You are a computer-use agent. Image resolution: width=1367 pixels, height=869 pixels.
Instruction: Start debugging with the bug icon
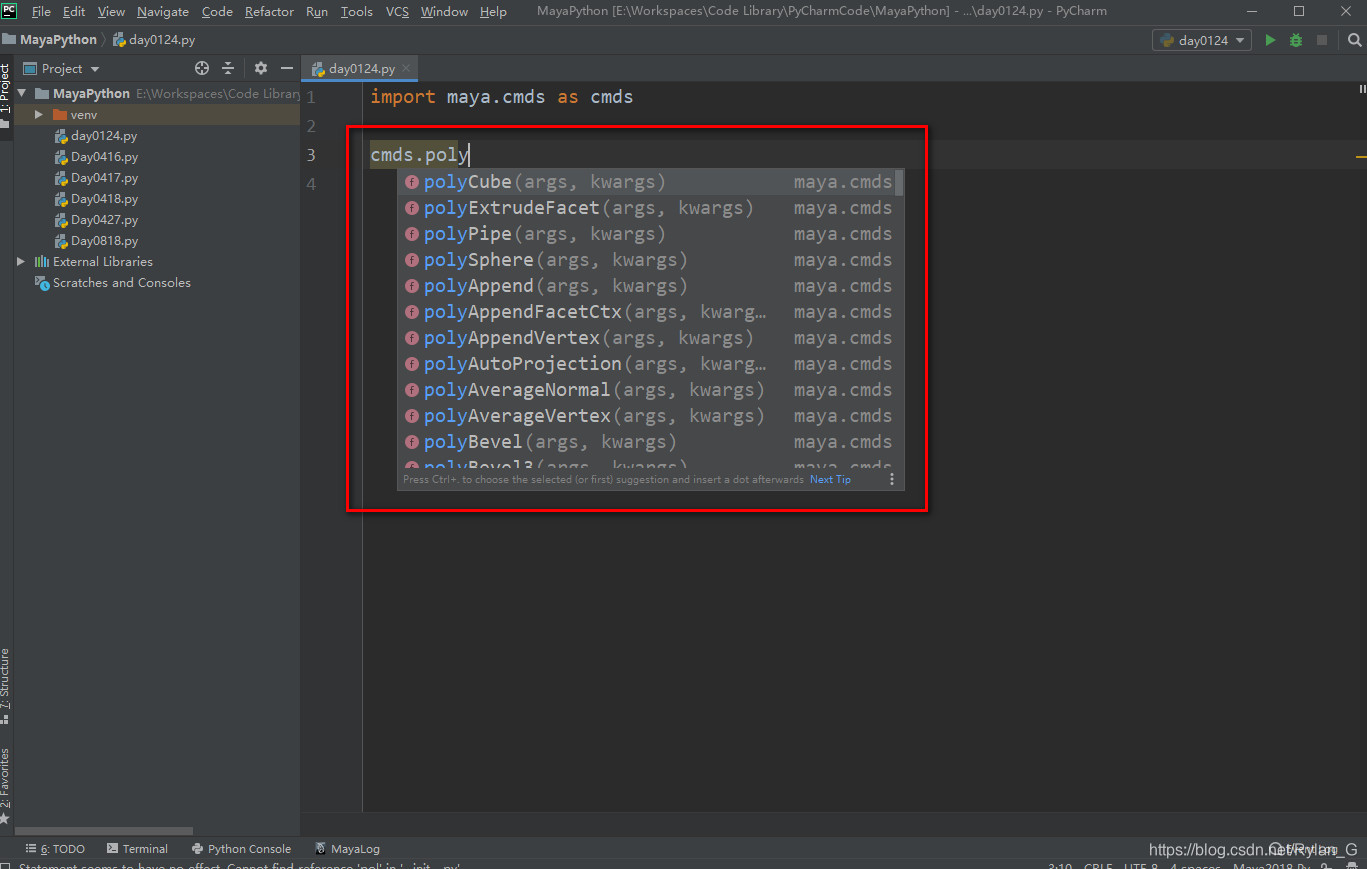coord(1296,40)
